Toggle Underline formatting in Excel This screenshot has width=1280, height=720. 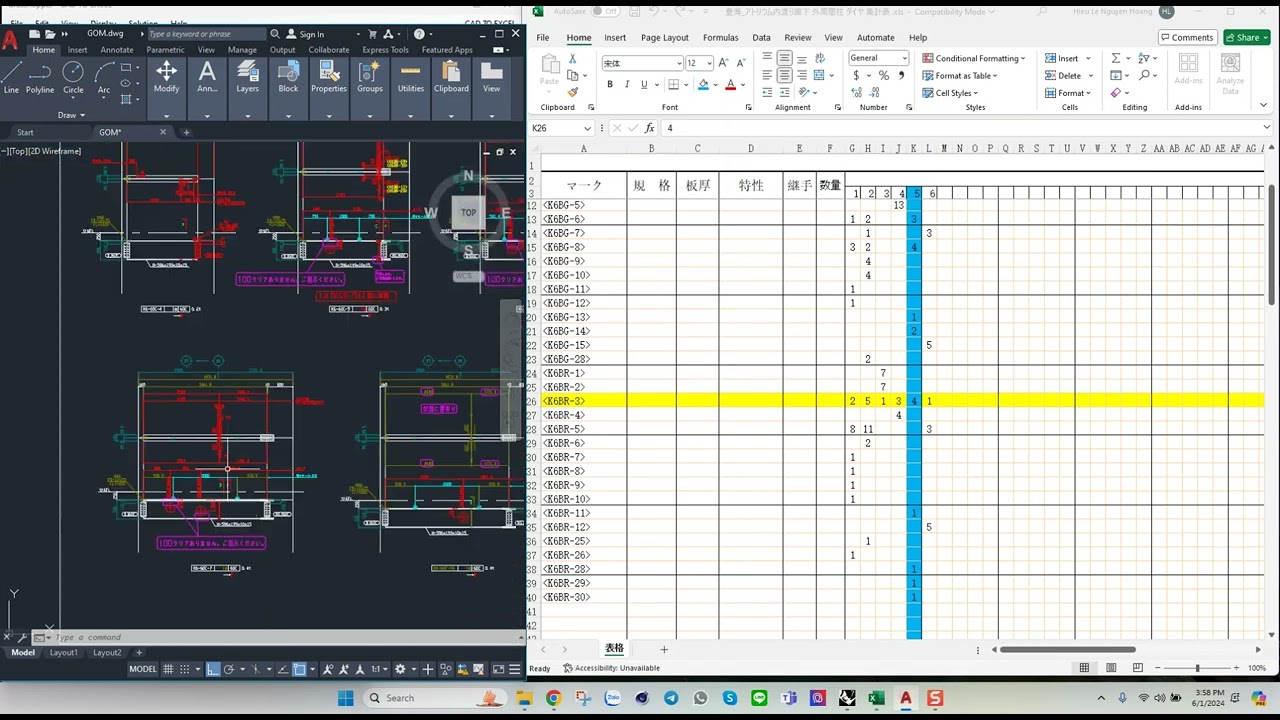click(x=644, y=85)
